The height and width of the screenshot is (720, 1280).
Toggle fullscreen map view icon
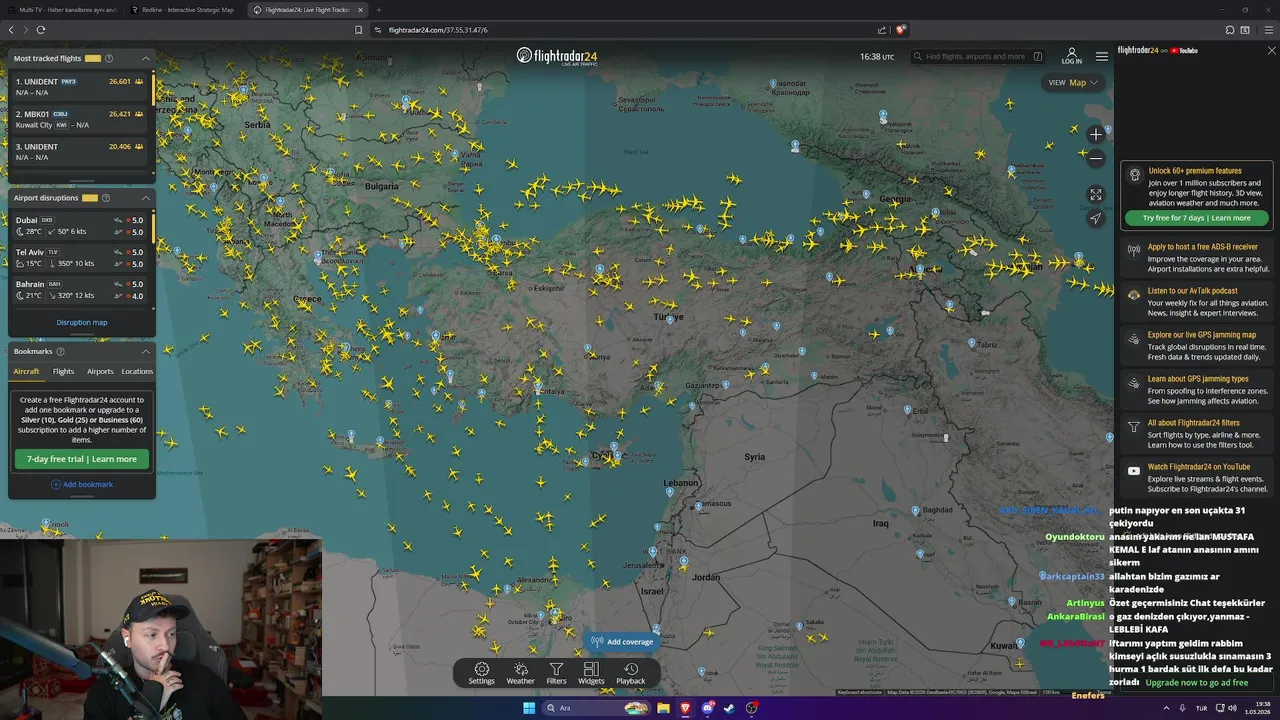click(1096, 195)
